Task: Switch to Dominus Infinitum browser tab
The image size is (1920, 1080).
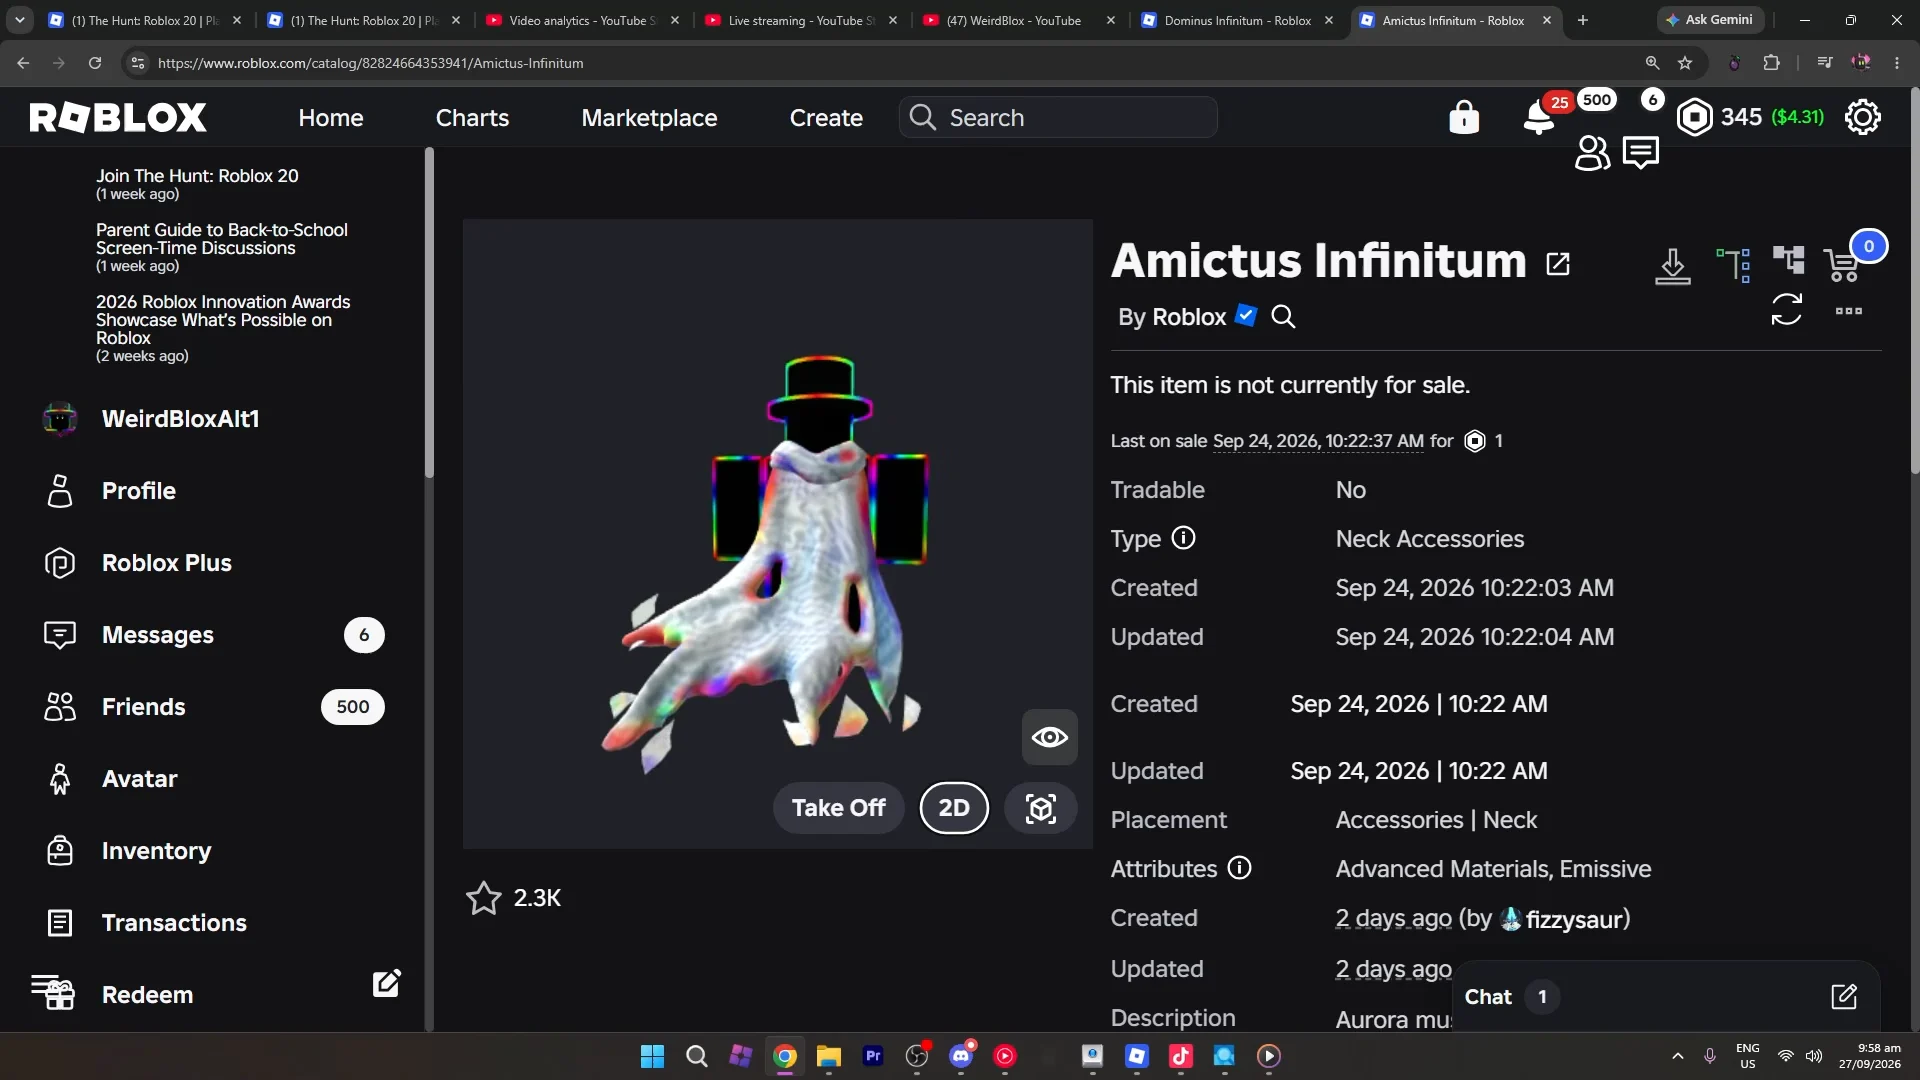Action: point(1237,20)
